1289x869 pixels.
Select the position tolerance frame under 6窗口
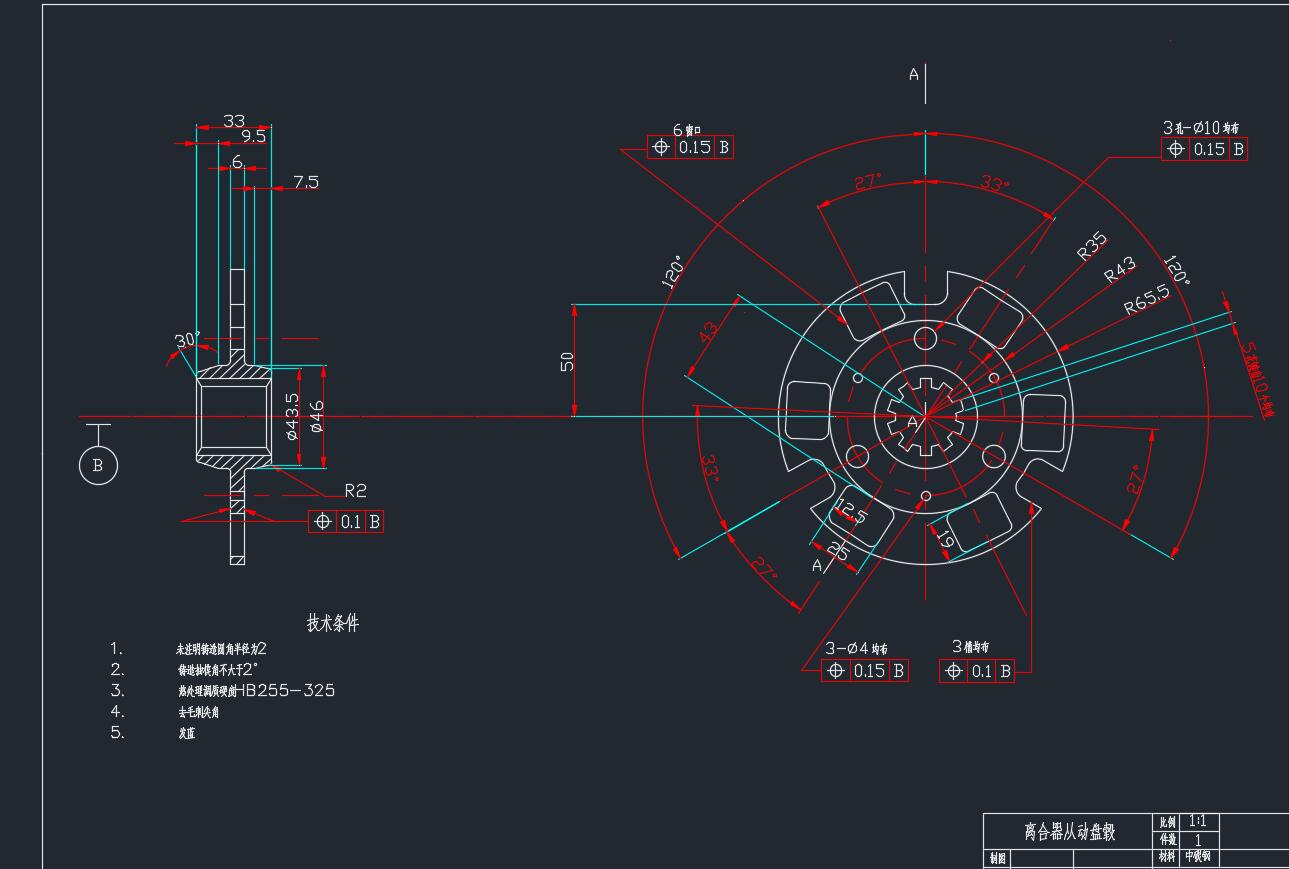tap(691, 147)
